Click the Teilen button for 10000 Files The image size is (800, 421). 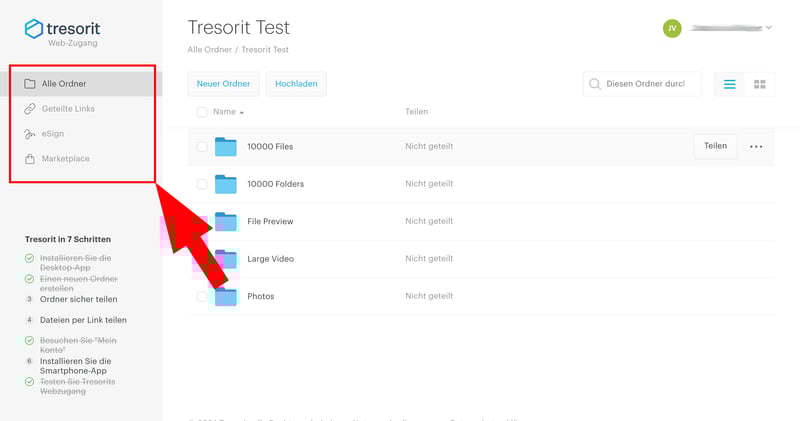click(x=715, y=146)
